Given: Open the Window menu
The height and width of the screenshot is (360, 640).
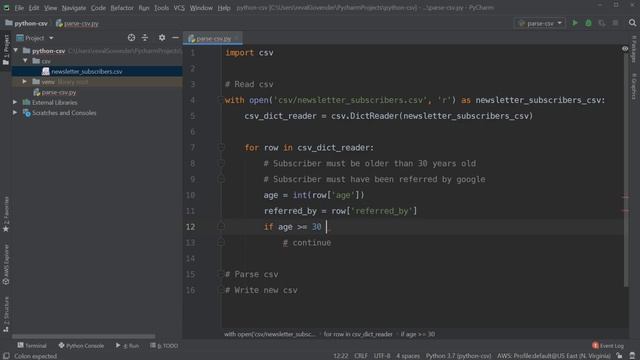Looking at the screenshot, I should coord(201,8).
